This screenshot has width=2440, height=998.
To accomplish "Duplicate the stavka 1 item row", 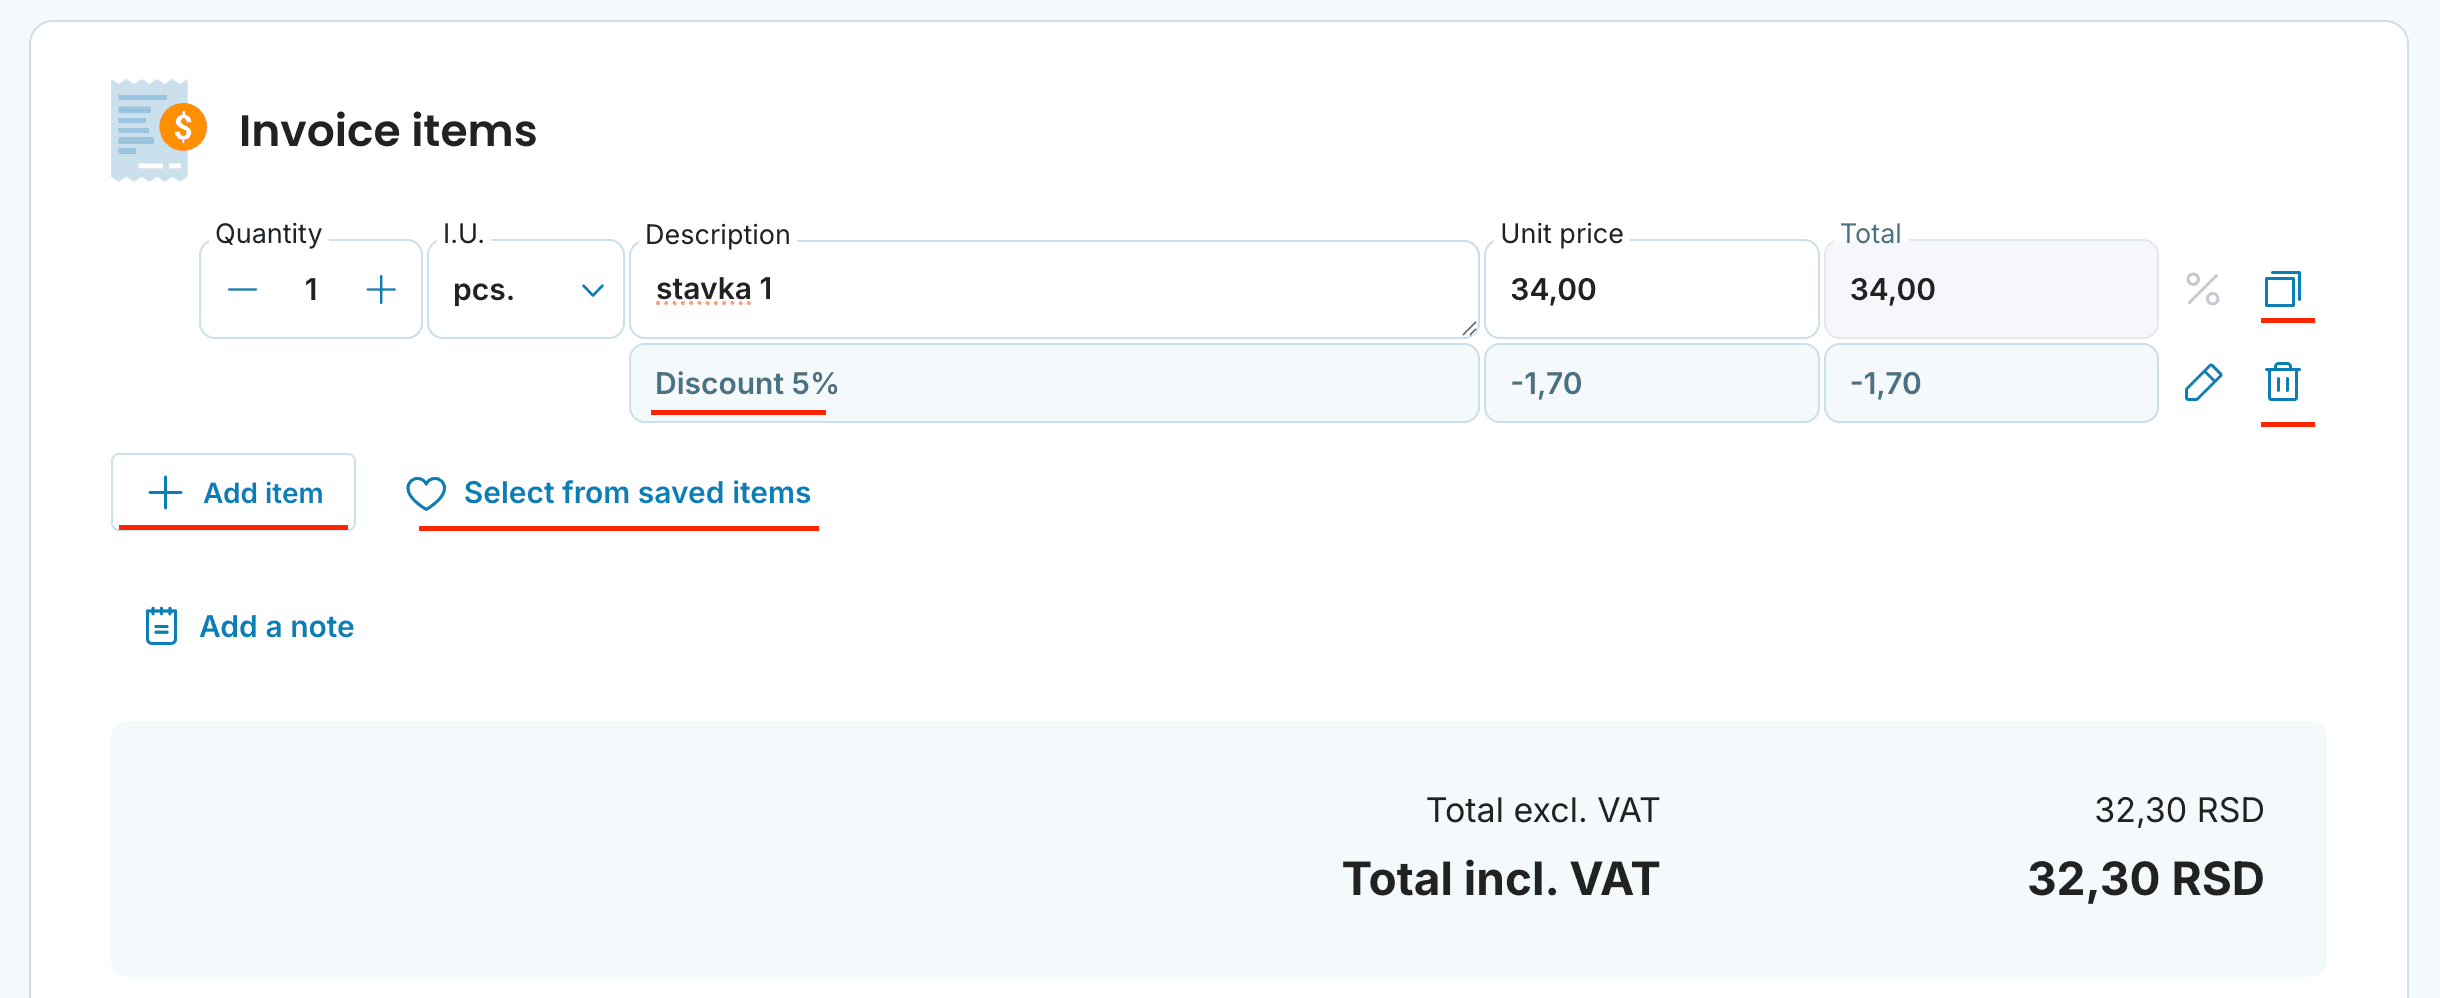I will click(2283, 289).
